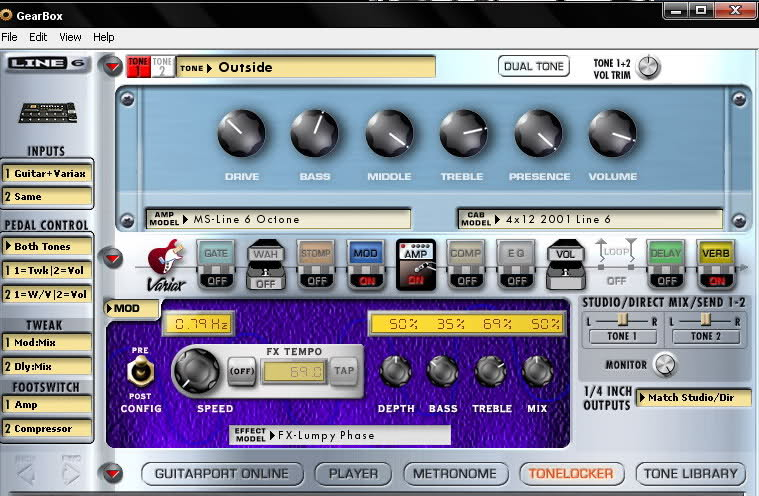
Task: Open the Edit menu
Action: coord(38,37)
